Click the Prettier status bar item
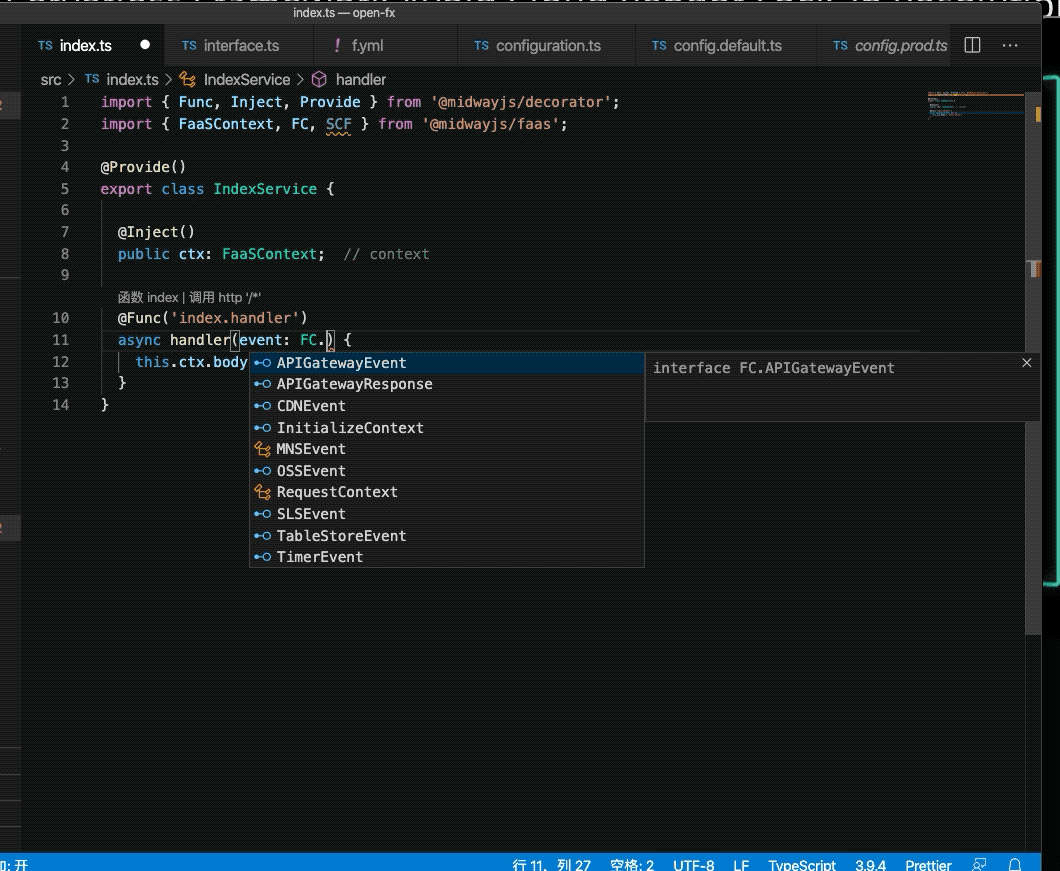This screenshot has width=1060, height=871. 928,865
